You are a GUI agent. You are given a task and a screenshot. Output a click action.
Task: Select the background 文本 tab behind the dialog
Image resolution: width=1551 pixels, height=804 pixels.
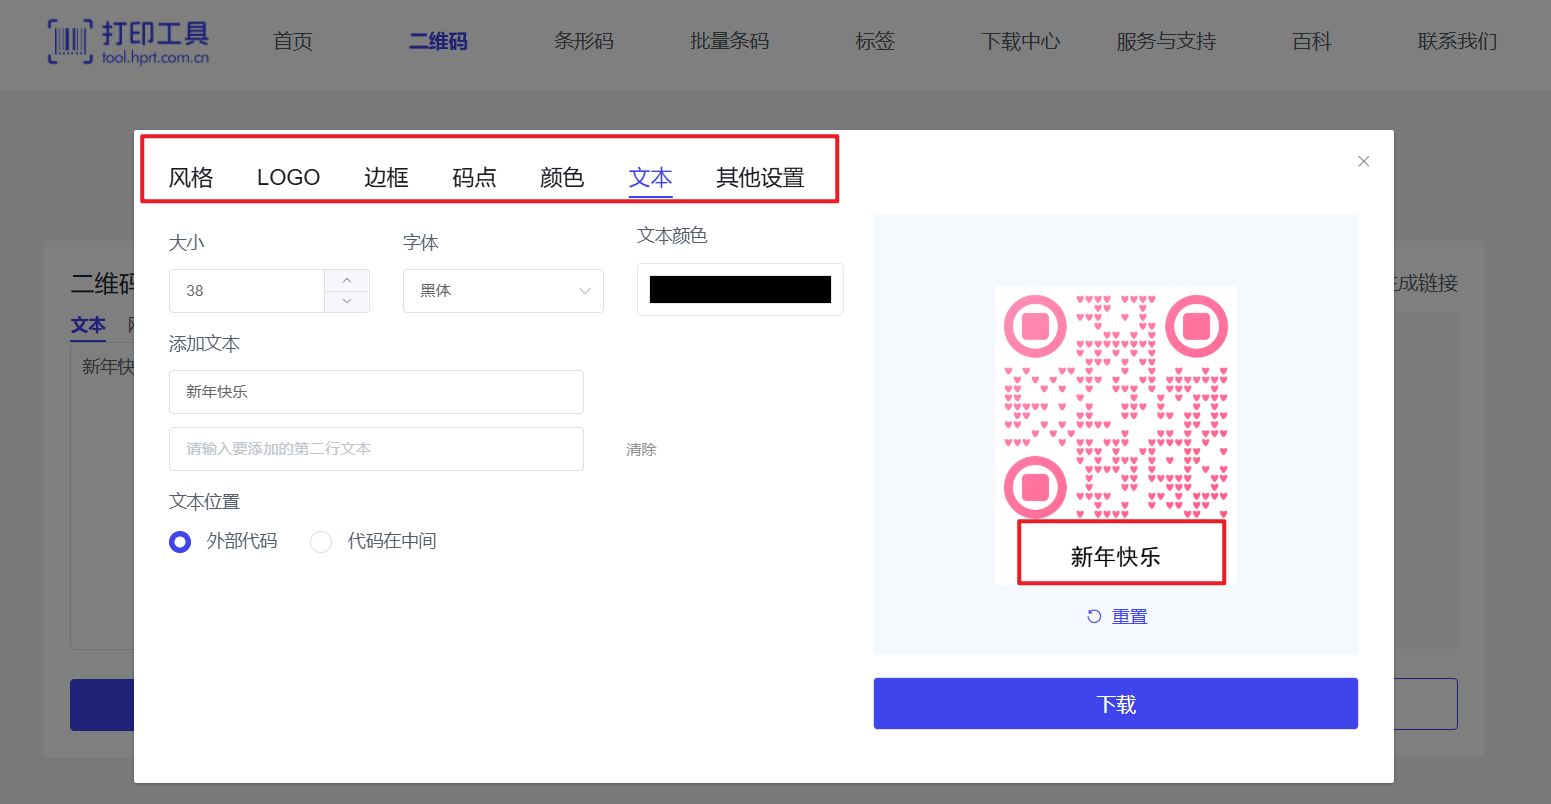click(x=88, y=325)
